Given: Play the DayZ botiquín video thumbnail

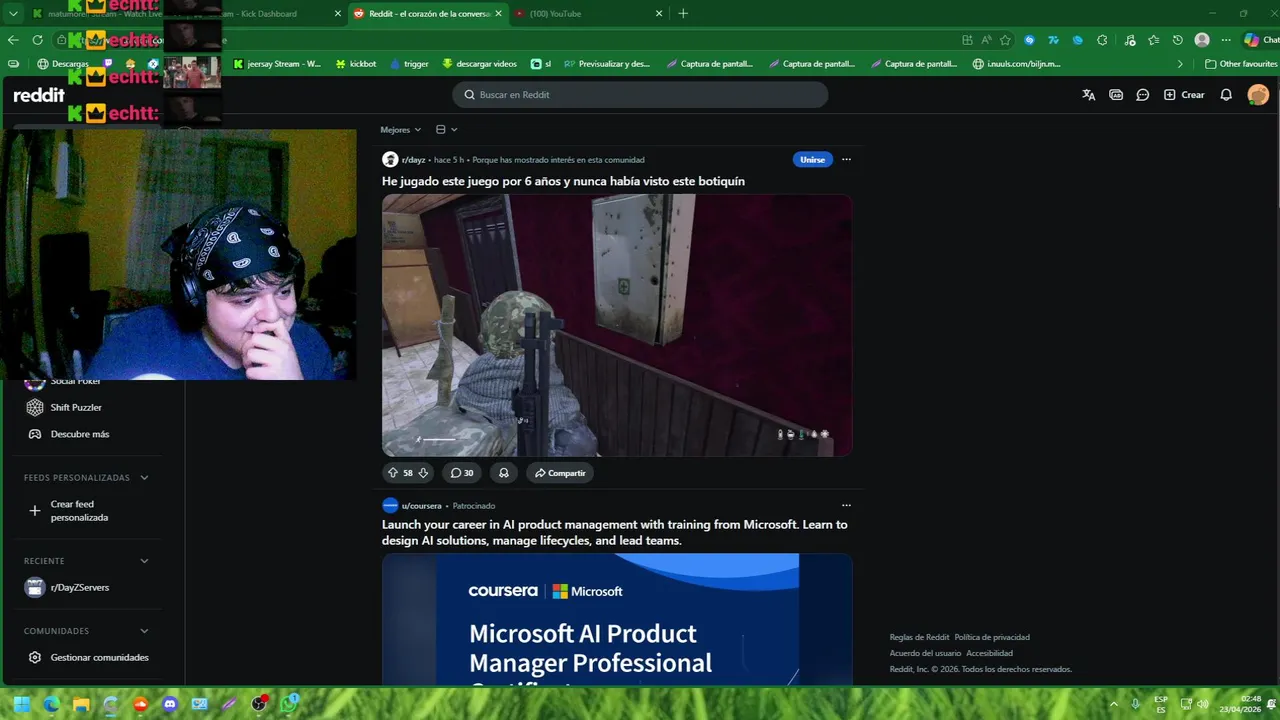Looking at the screenshot, I should click(x=617, y=325).
